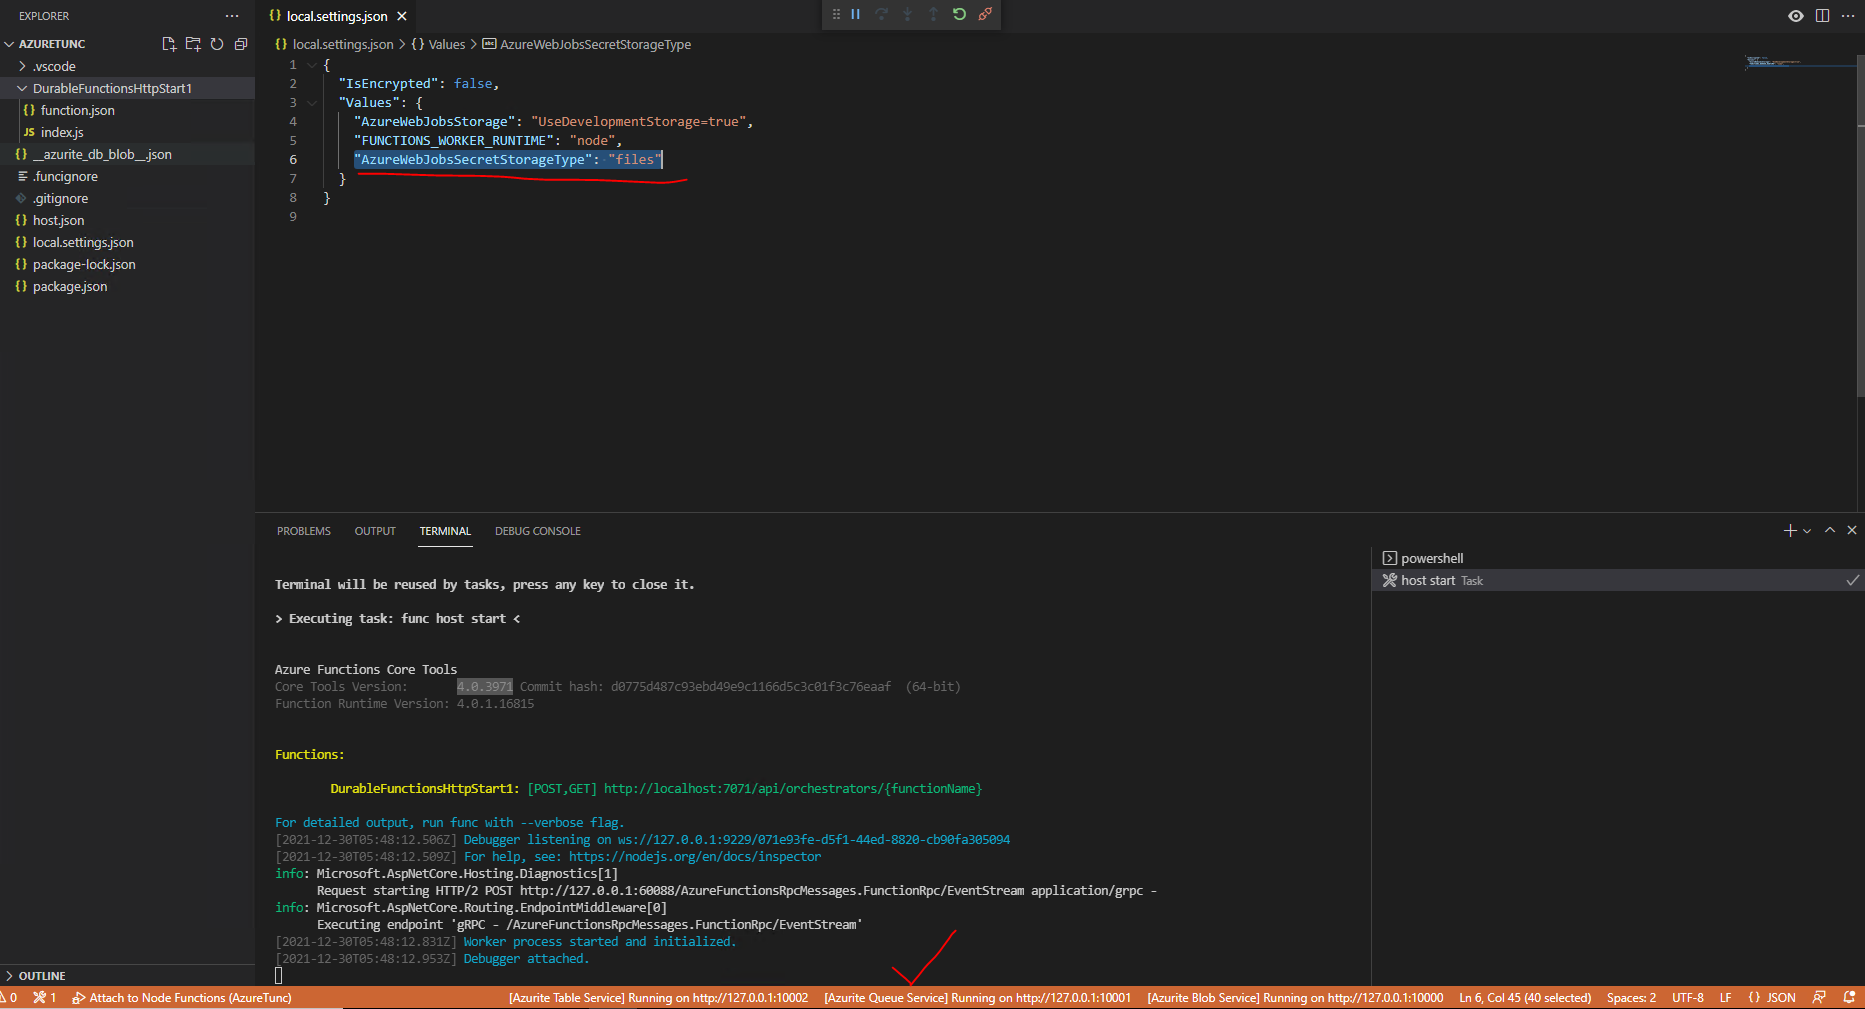Open the .funcignore file

(127, 176)
